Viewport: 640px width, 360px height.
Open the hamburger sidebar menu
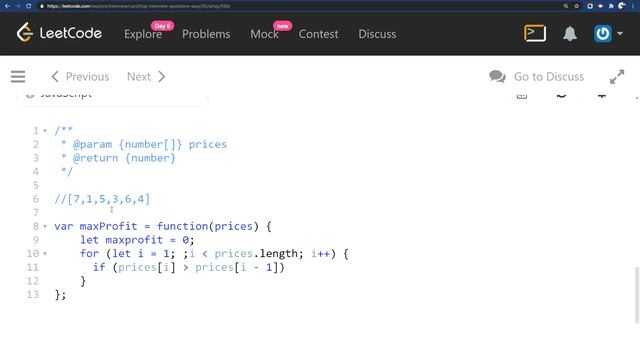point(18,76)
